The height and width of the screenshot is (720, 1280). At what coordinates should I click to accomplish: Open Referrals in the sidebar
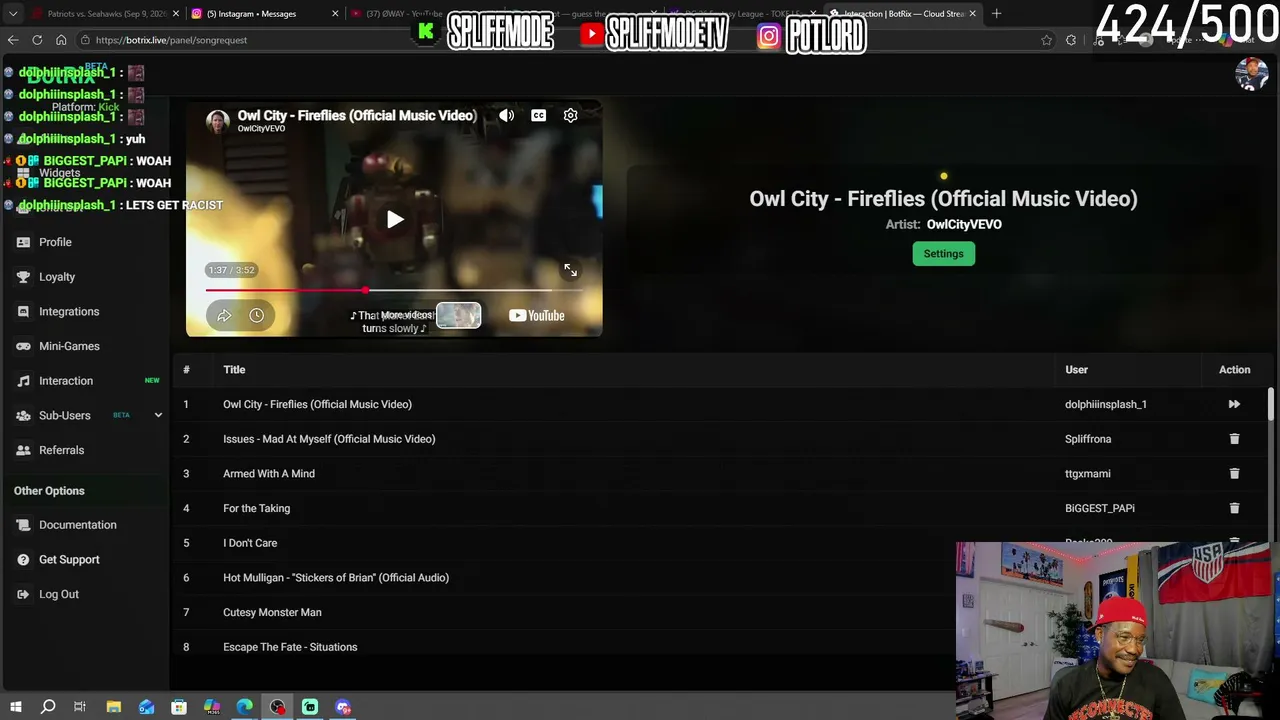(x=61, y=450)
